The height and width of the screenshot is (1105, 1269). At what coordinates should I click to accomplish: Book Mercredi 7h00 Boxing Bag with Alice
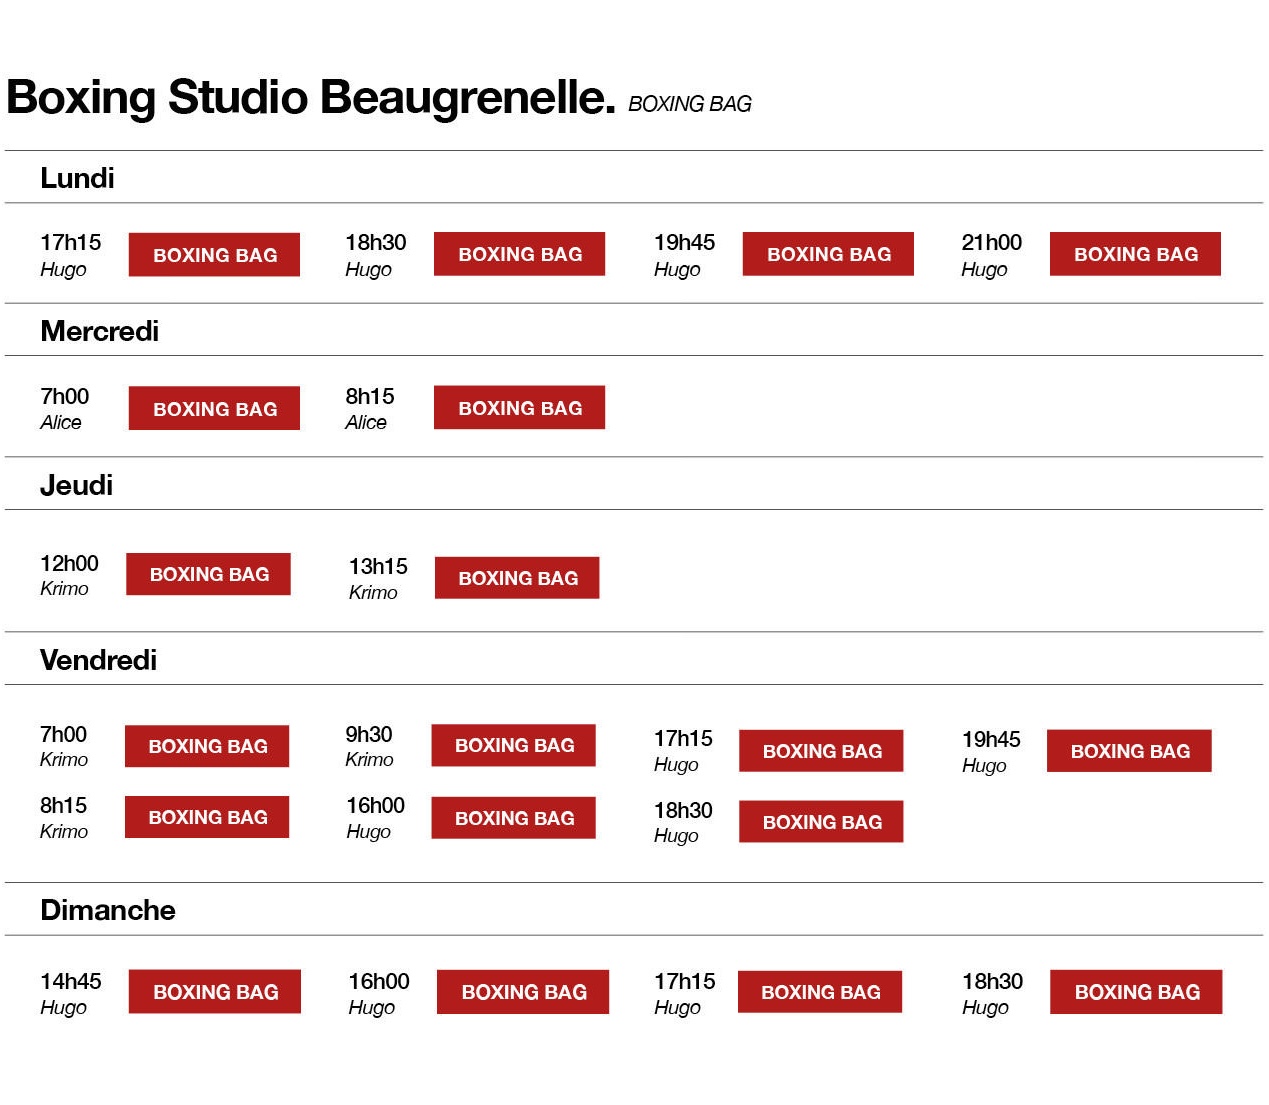coord(214,409)
